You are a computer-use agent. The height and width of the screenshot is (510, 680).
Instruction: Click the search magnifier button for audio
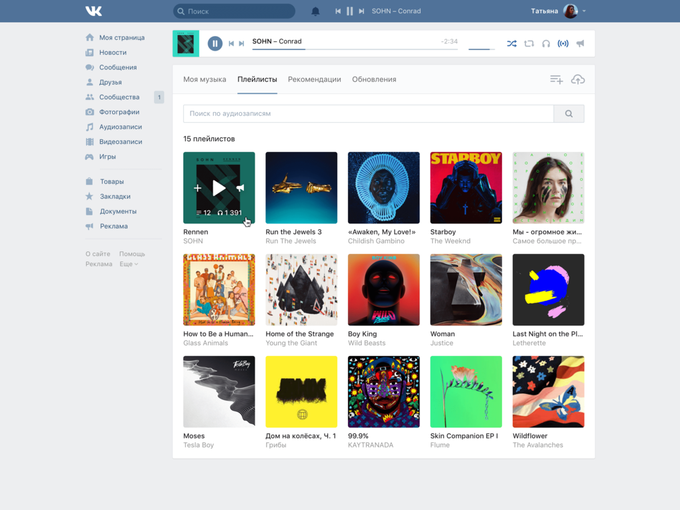(569, 114)
